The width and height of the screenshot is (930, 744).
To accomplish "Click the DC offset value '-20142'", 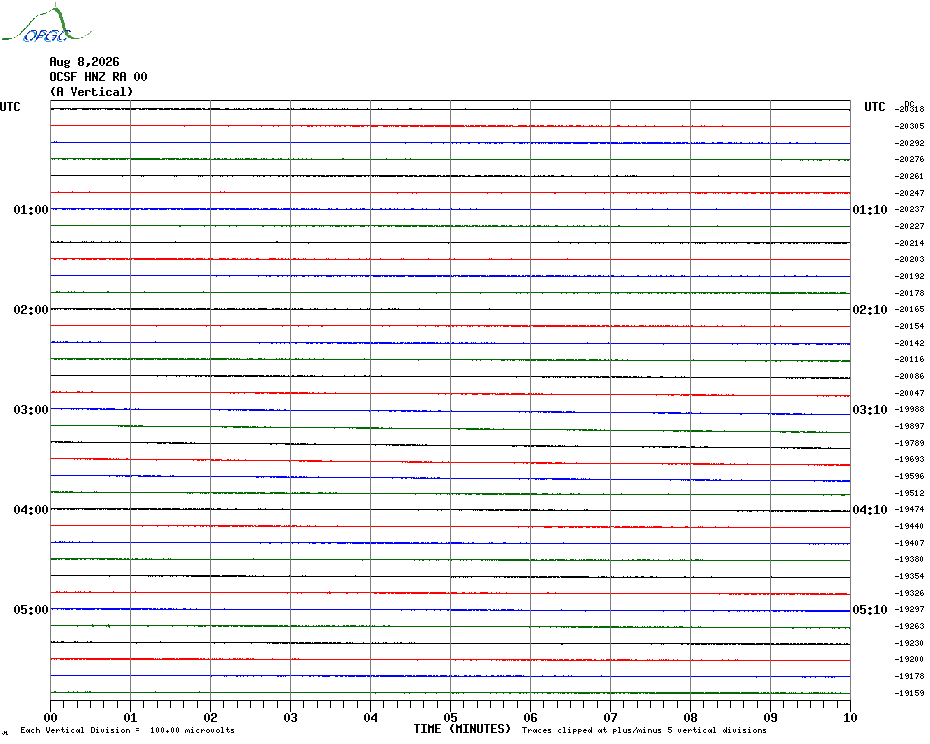I will pos(909,343).
